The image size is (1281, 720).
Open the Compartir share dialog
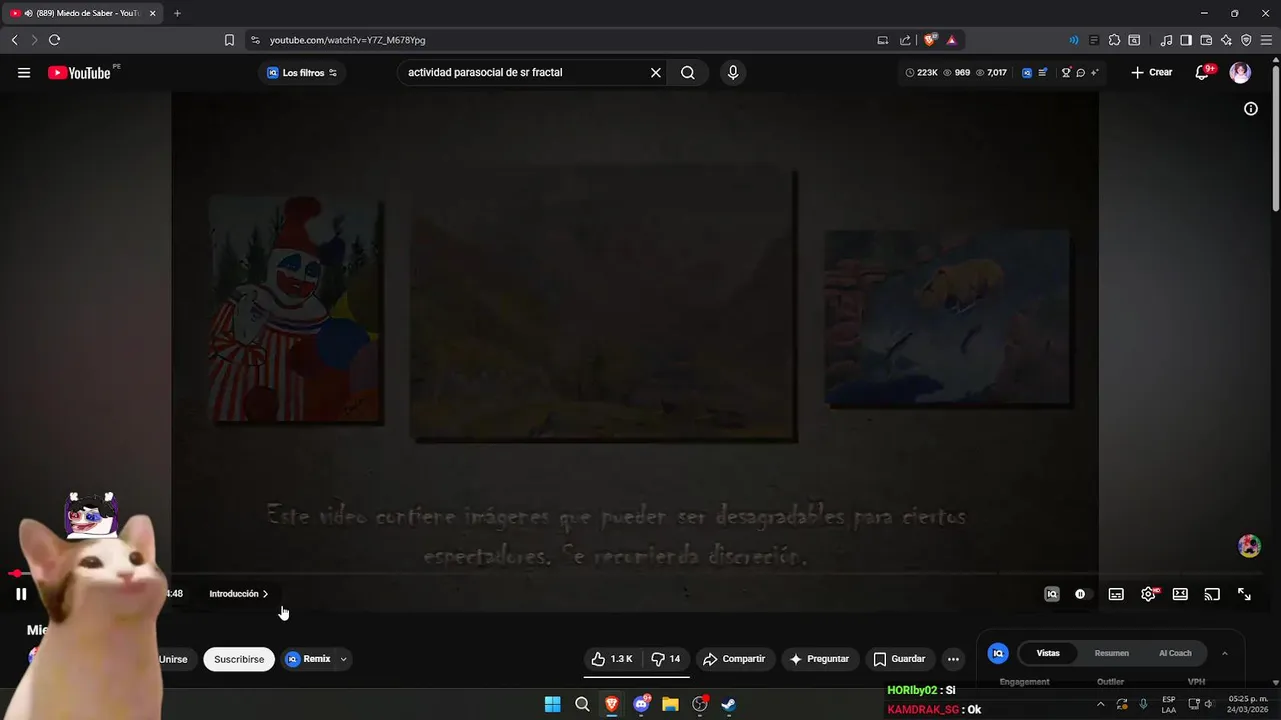pyautogui.click(x=734, y=659)
